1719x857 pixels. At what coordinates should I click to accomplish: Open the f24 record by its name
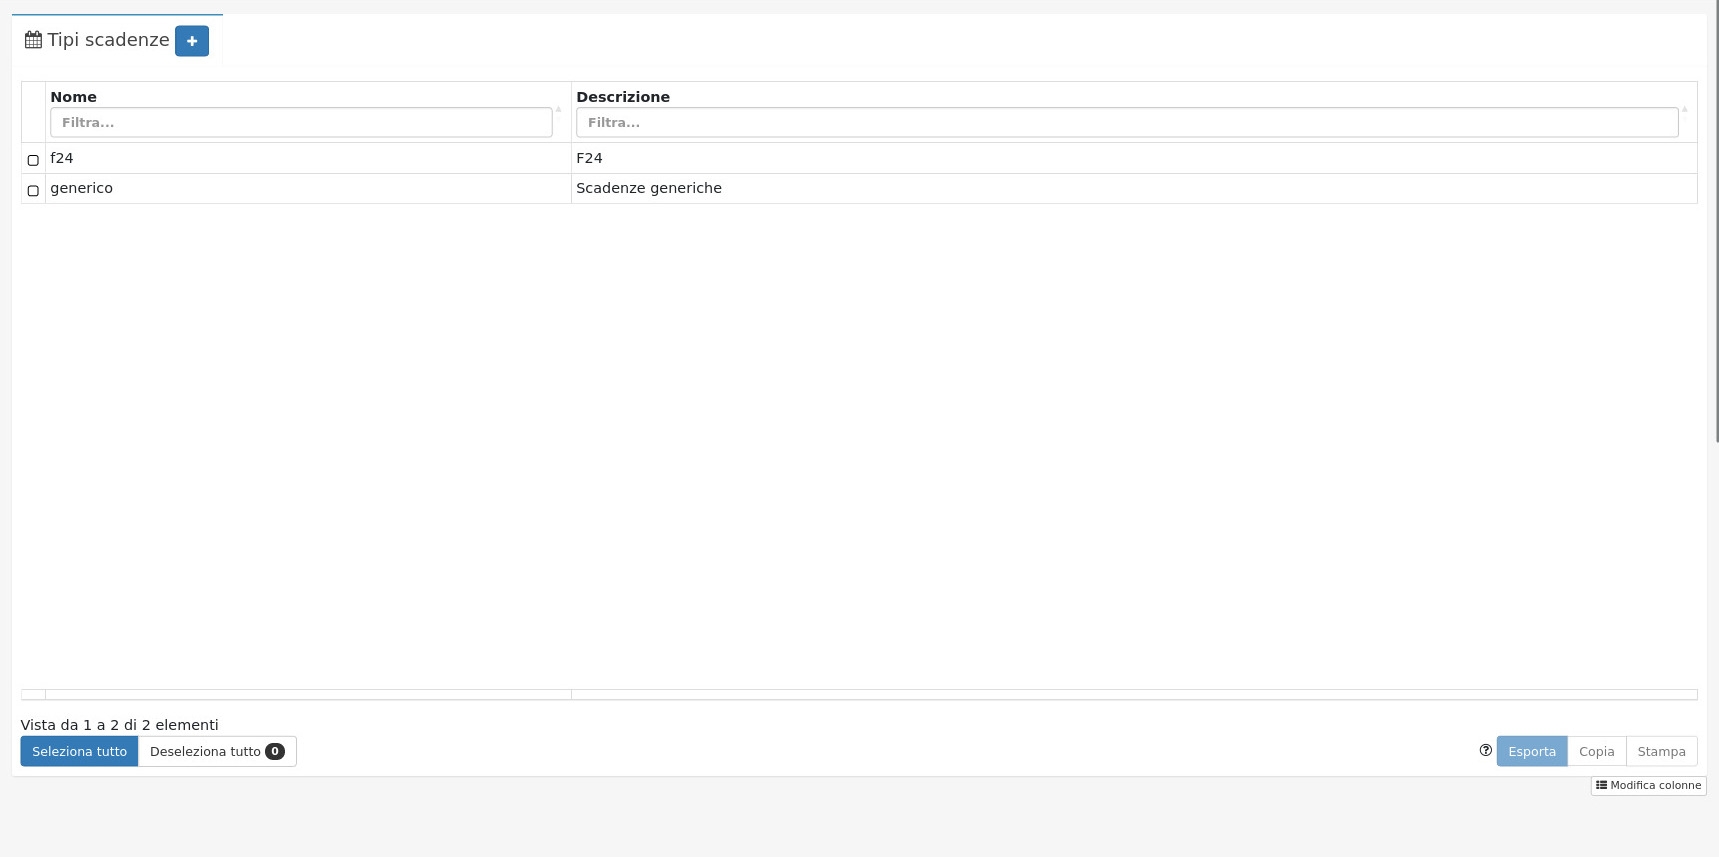click(62, 158)
